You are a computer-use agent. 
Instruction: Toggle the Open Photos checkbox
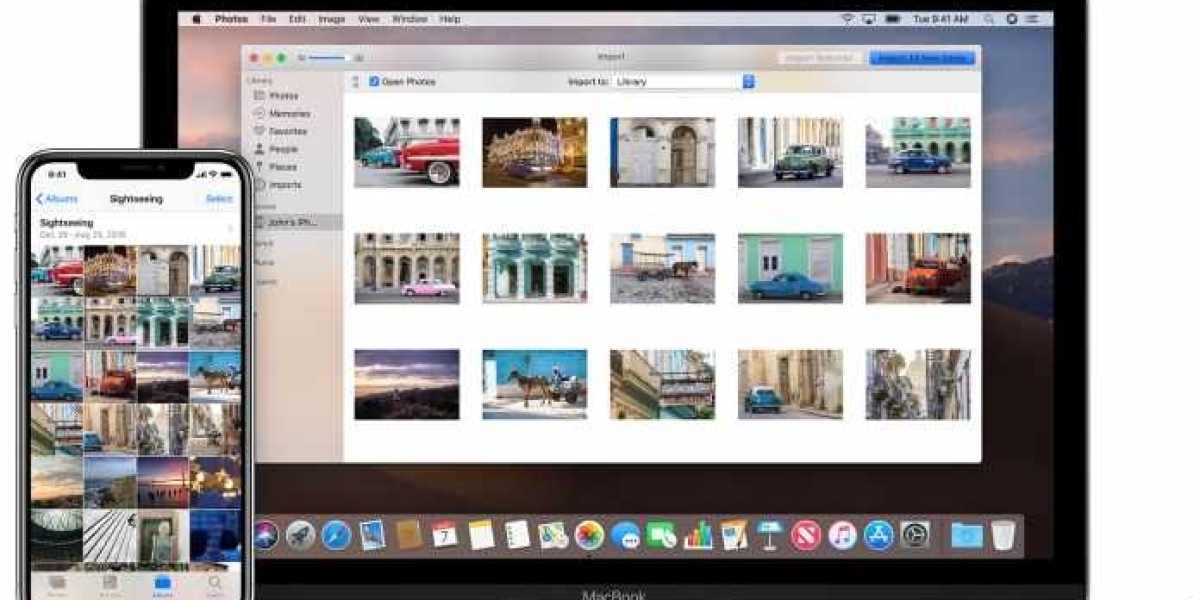374,82
